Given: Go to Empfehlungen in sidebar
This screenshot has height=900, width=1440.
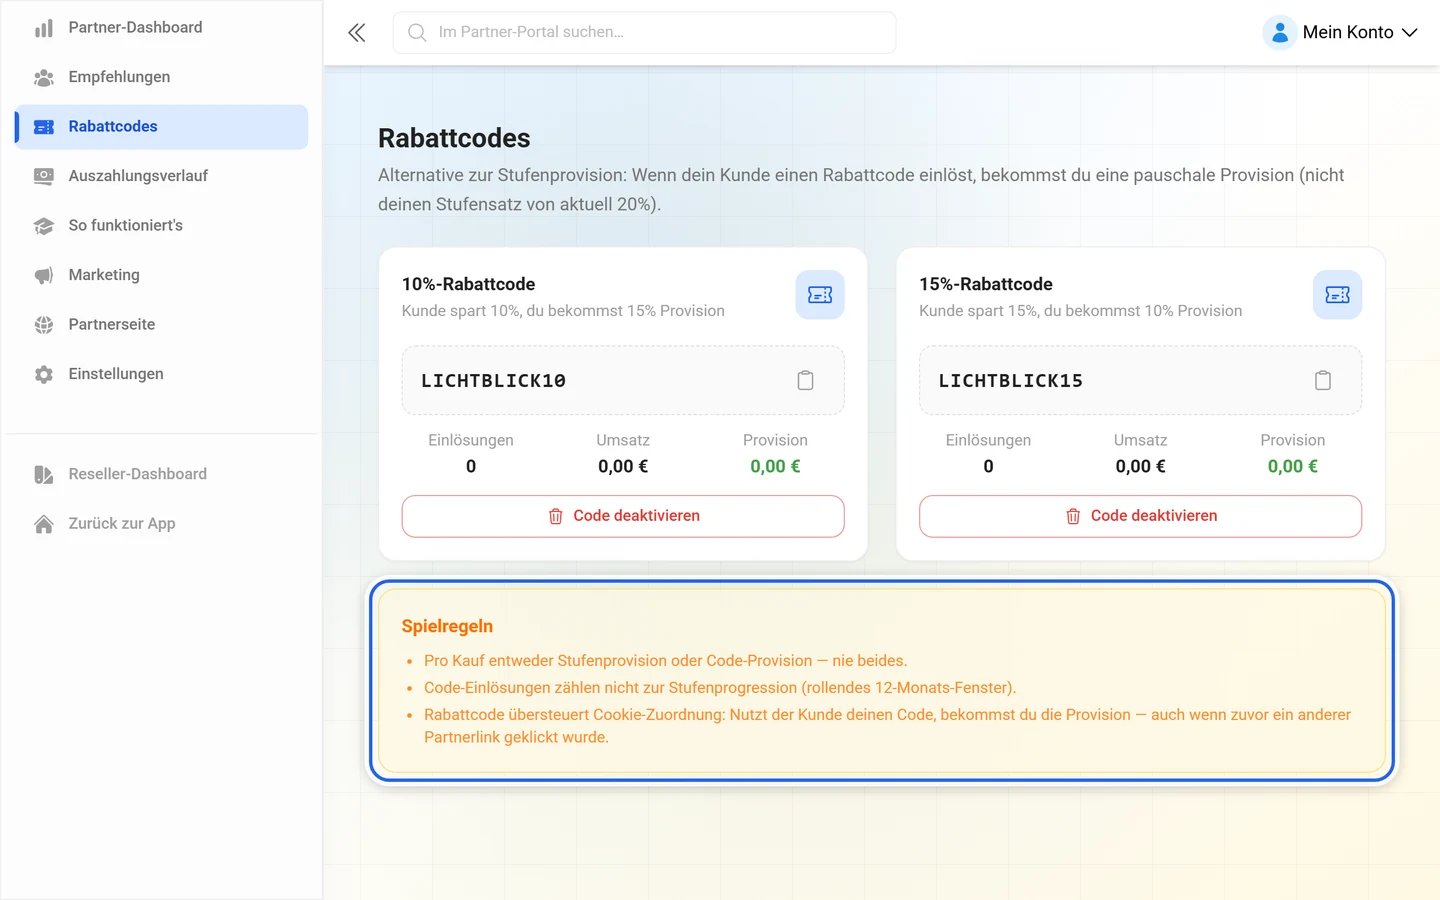Looking at the screenshot, I should (x=162, y=77).
